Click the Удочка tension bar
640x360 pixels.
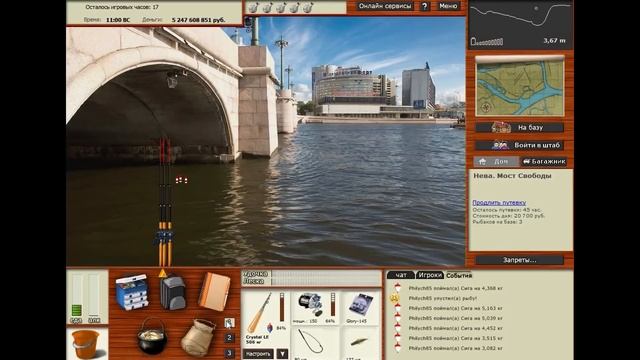click(x=326, y=274)
